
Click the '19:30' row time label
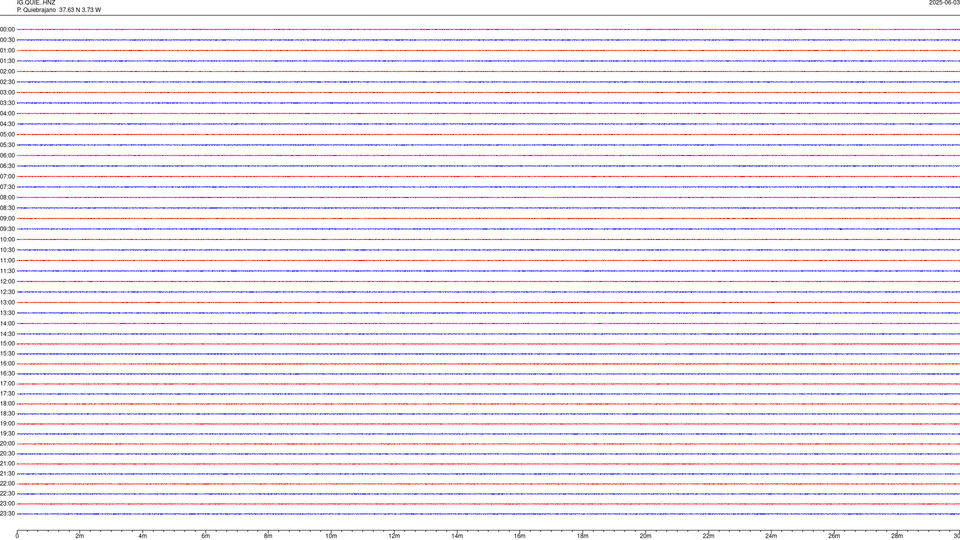[x=7, y=433]
